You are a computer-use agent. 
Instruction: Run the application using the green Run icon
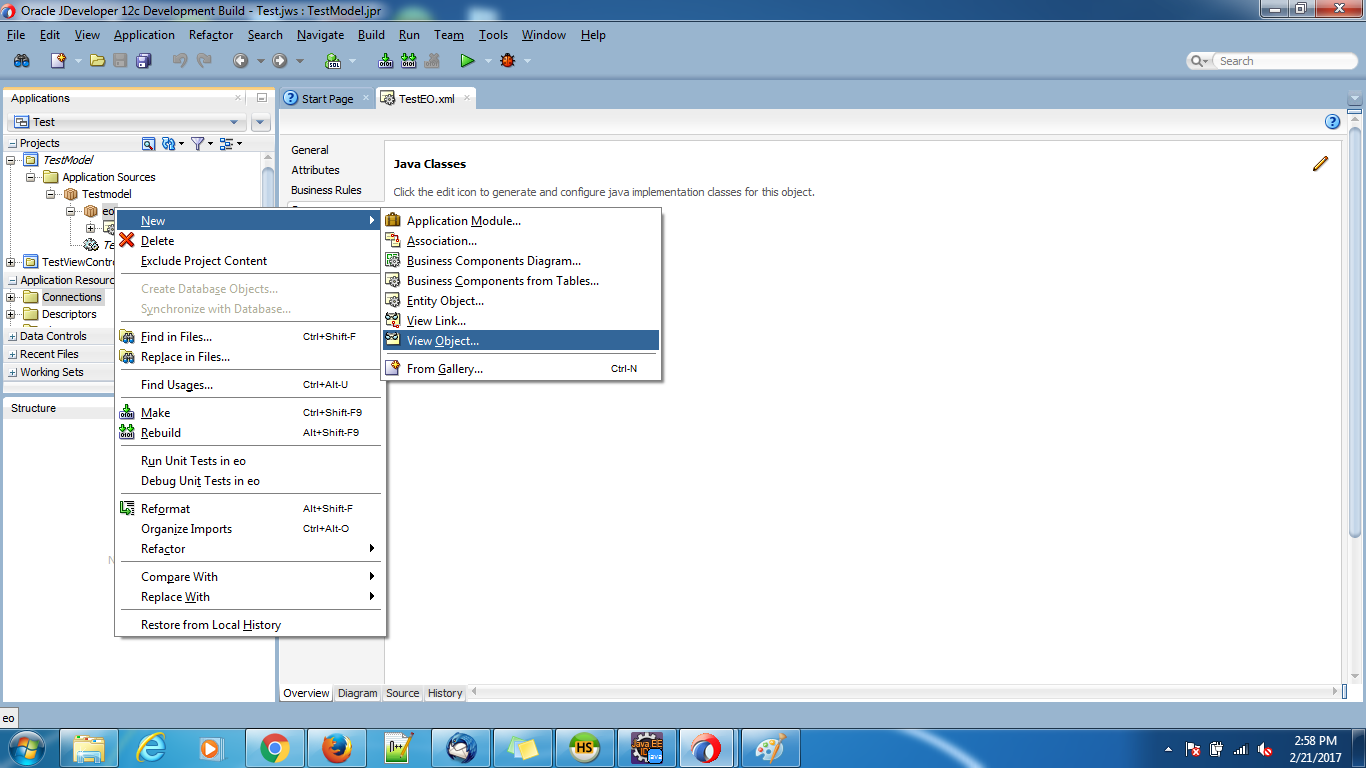click(x=466, y=60)
